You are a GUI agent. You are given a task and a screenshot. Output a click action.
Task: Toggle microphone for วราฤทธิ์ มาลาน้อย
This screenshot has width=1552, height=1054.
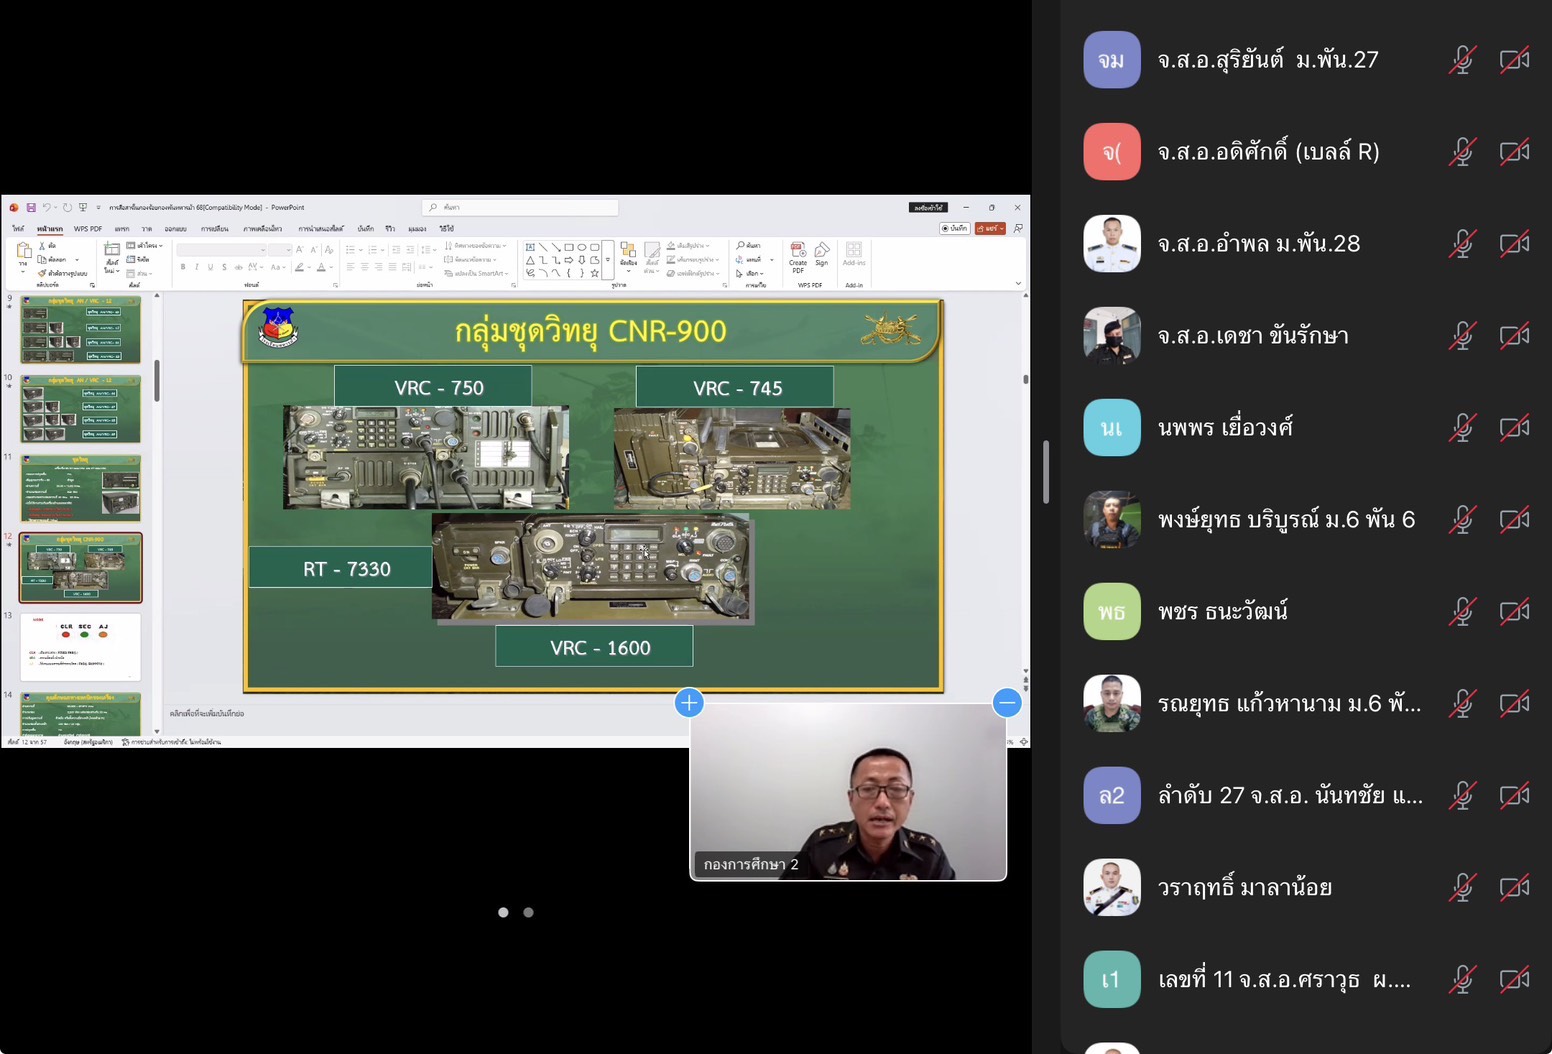(1462, 888)
